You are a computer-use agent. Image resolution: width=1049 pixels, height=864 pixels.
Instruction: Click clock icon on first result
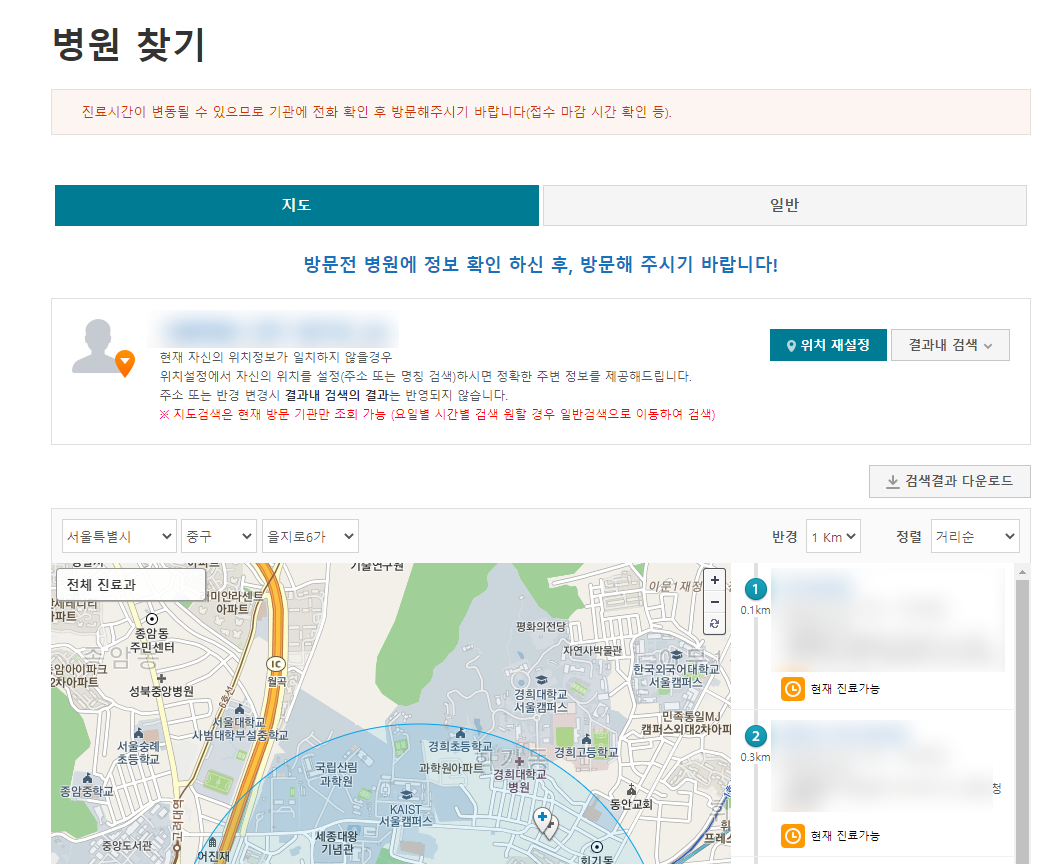(x=793, y=689)
